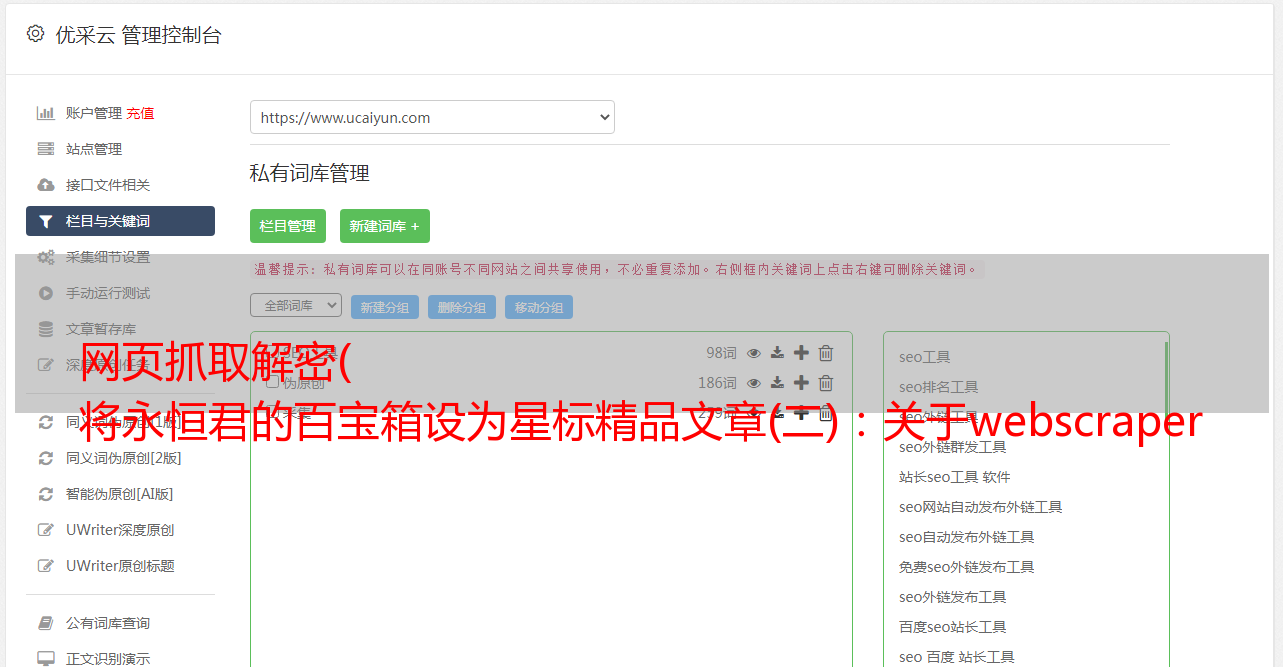Image resolution: width=1283 pixels, height=667 pixels.
Task: Click the 私有词库管理 heading
Action: [310, 173]
